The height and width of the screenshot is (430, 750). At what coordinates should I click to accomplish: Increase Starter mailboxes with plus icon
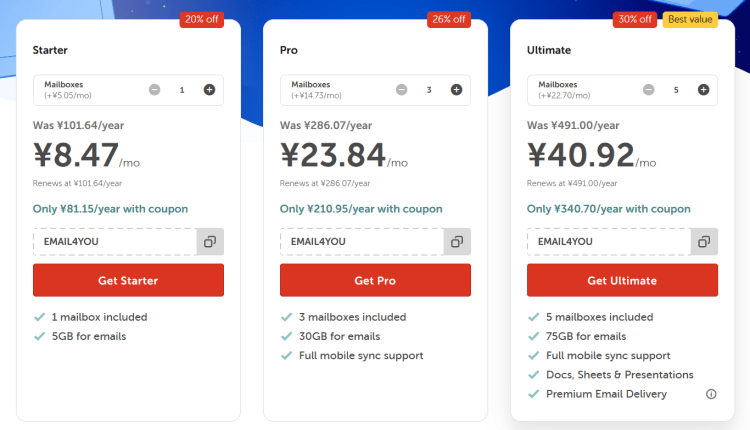pyautogui.click(x=209, y=89)
